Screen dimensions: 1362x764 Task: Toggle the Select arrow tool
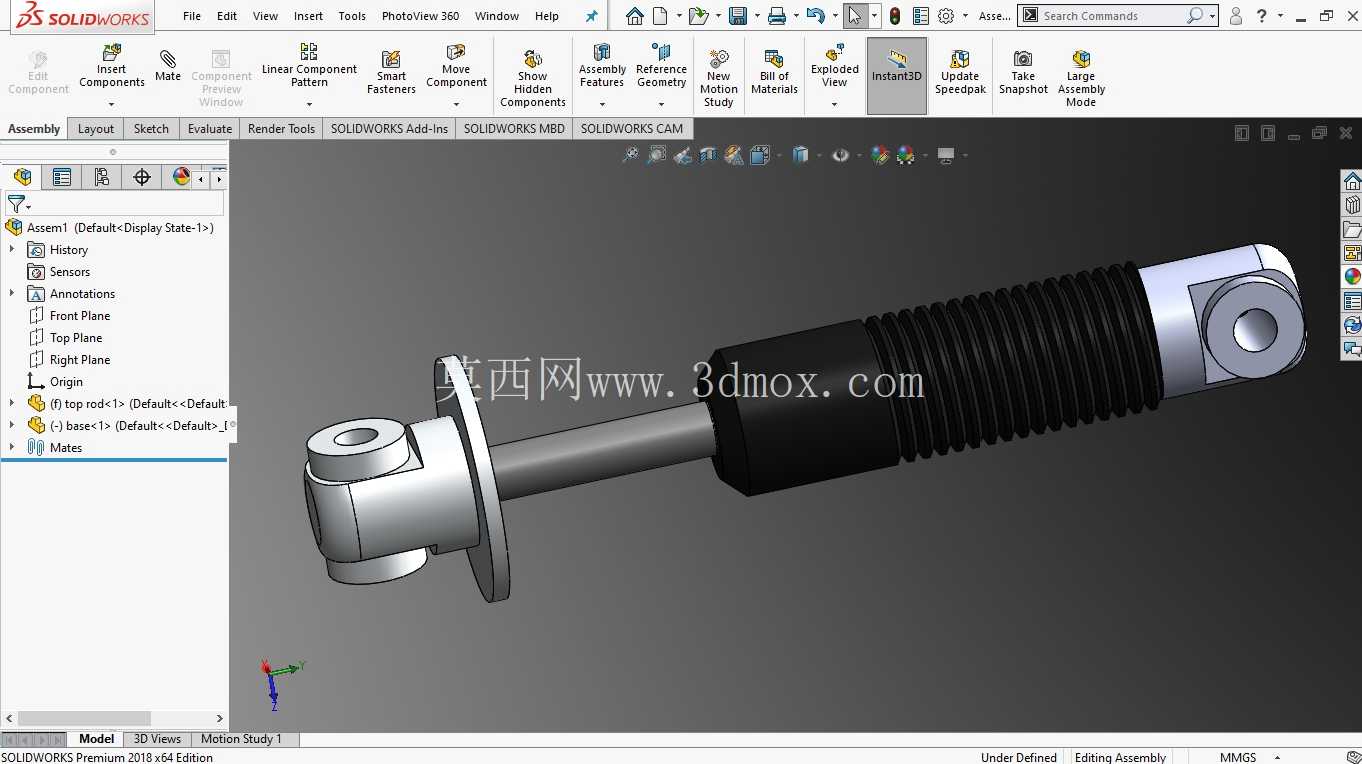tap(854, 16)
